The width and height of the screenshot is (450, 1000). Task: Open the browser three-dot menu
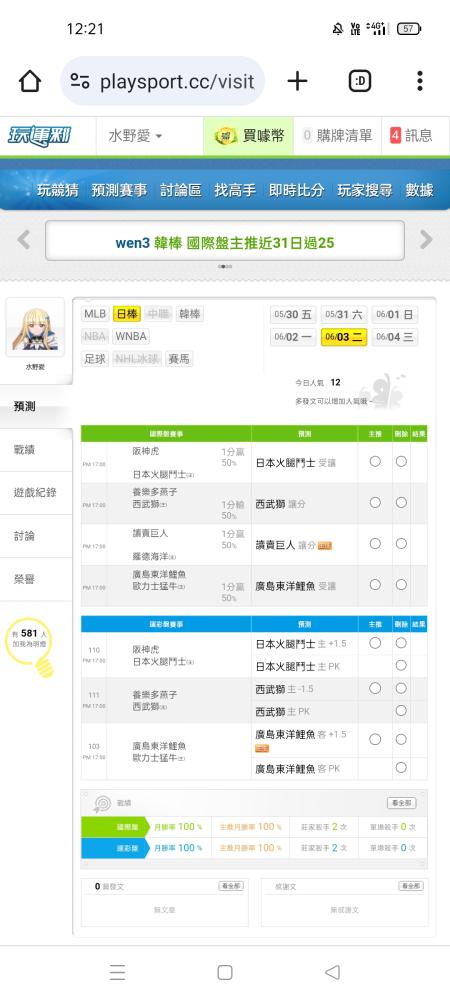(419, 81)
